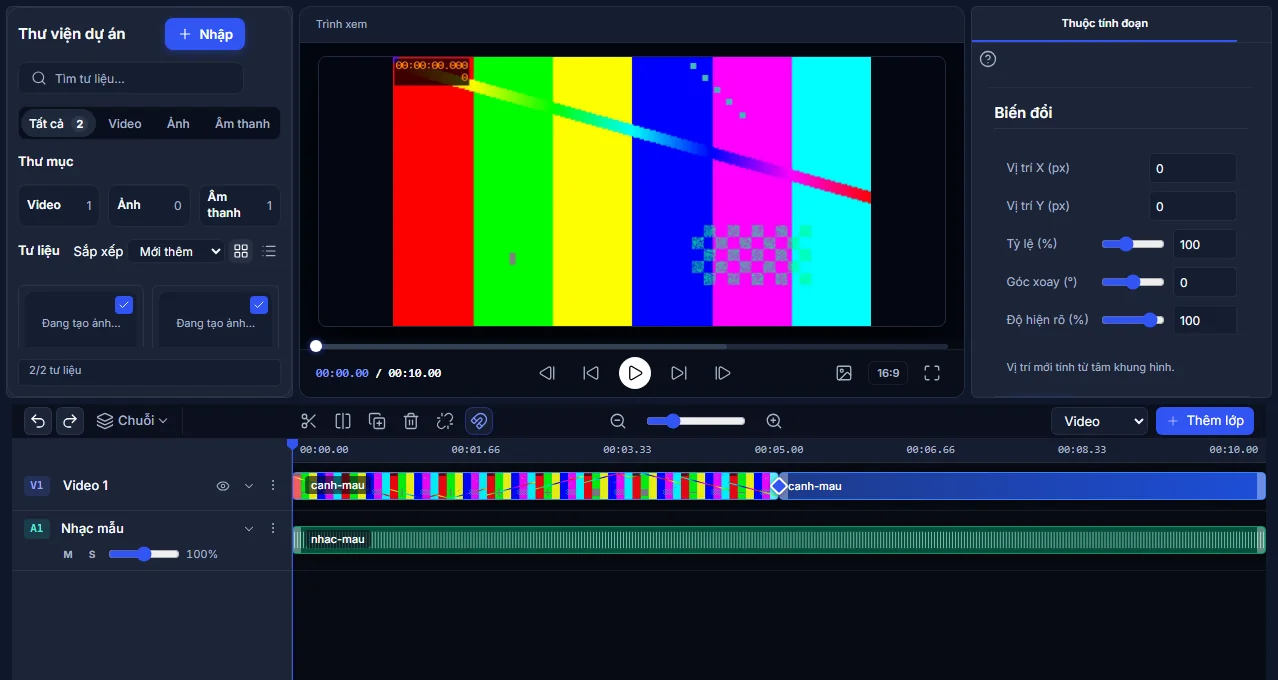The height and width of the screenshot is (680, 1278).
Task: Click the trash delete icon in timeline toolbar
Action: tap(411, 421)
